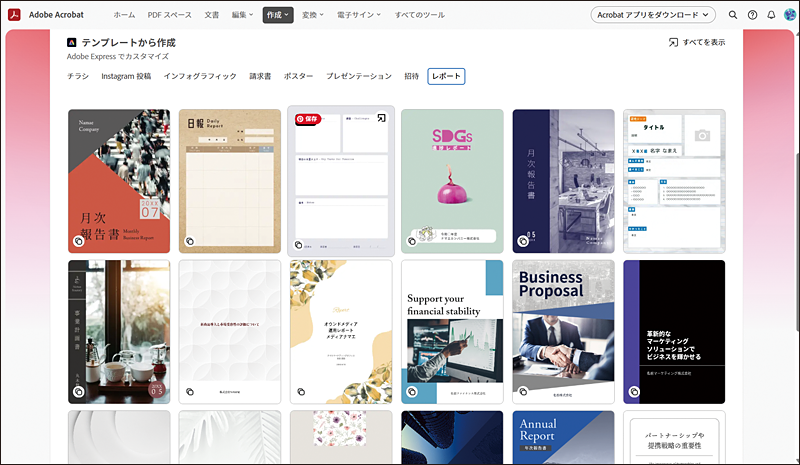Click multi-page icon on Business Proposal template

(523, 393)
